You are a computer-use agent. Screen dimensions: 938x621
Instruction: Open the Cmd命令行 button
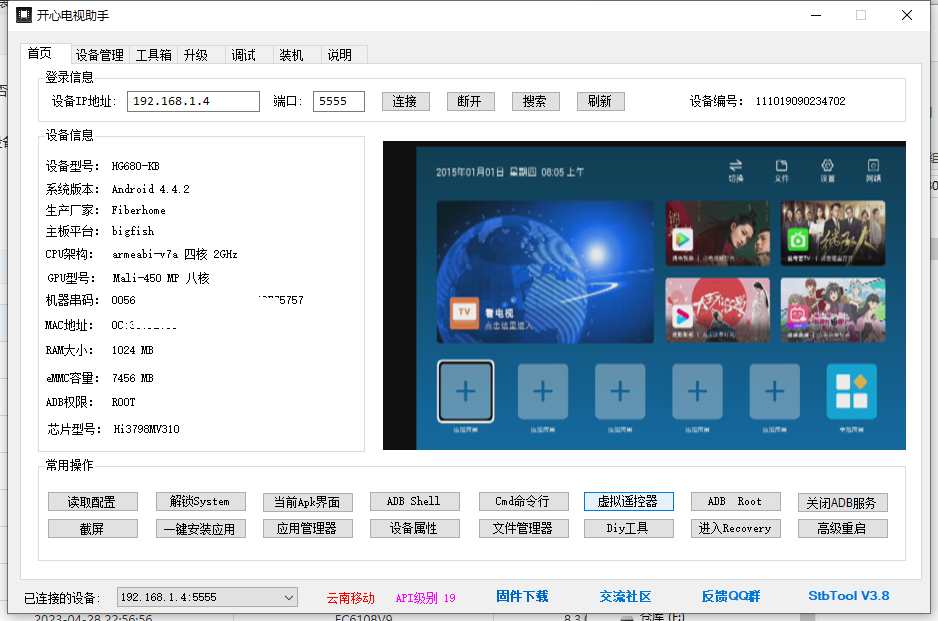point(523,501)
